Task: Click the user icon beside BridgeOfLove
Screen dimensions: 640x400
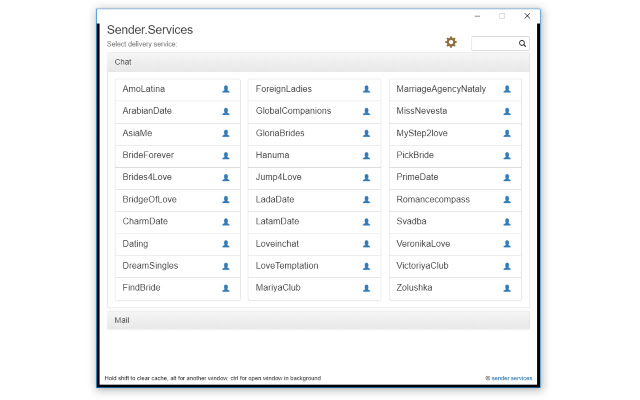Action: coord(226,199)
